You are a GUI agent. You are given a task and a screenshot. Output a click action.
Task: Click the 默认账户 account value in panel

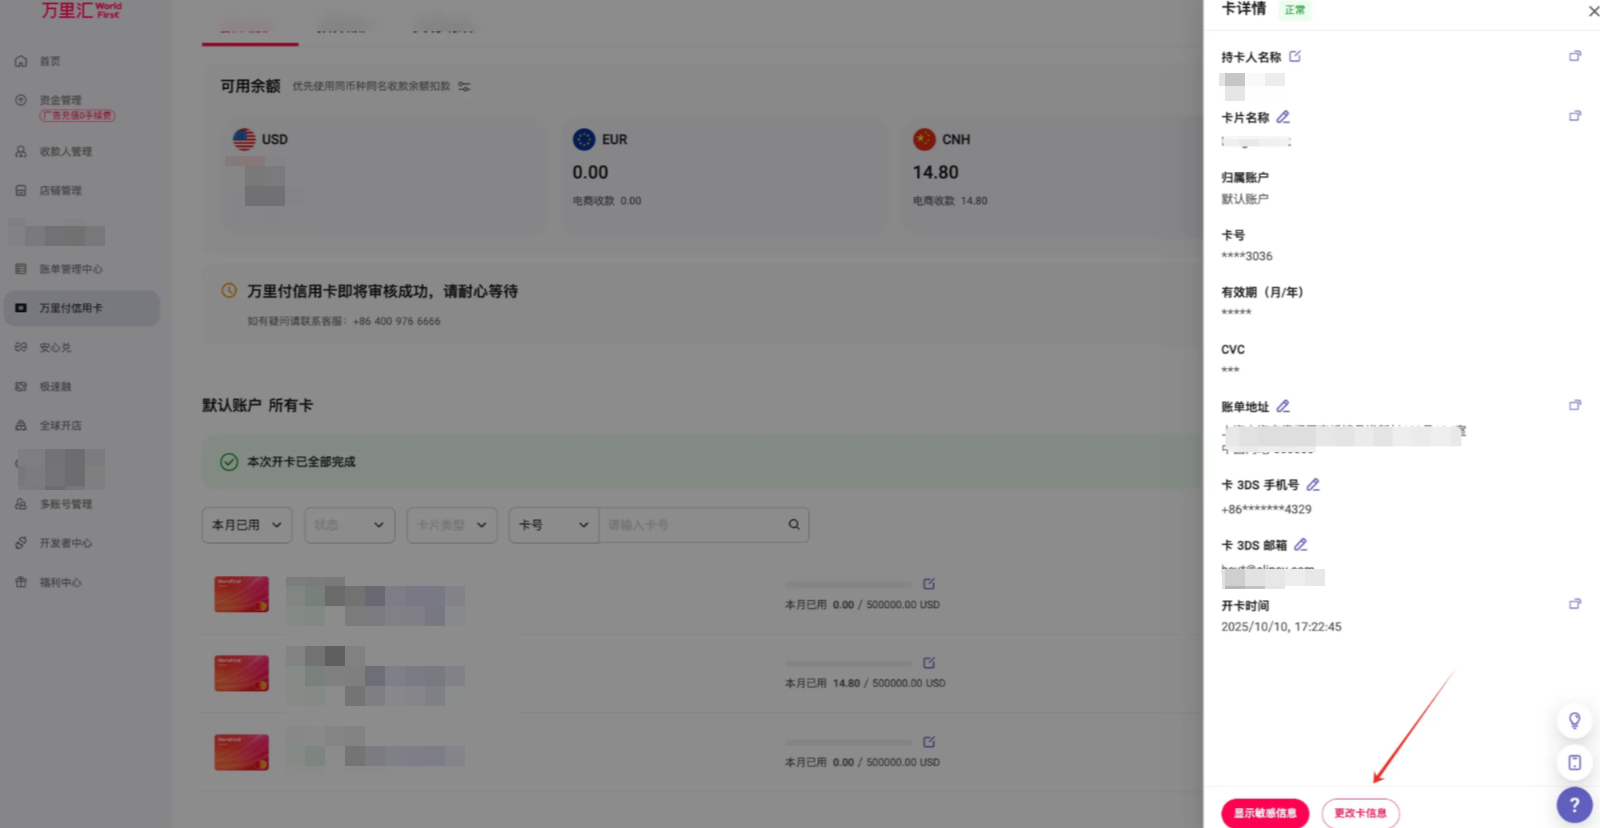pyautogui.click(x=1245, y=199)
